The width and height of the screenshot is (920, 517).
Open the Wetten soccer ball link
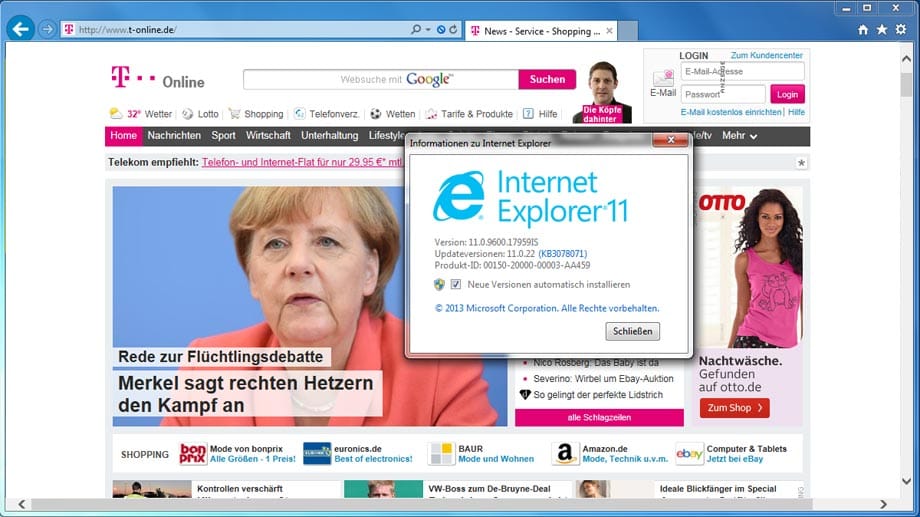coord(376,114)
